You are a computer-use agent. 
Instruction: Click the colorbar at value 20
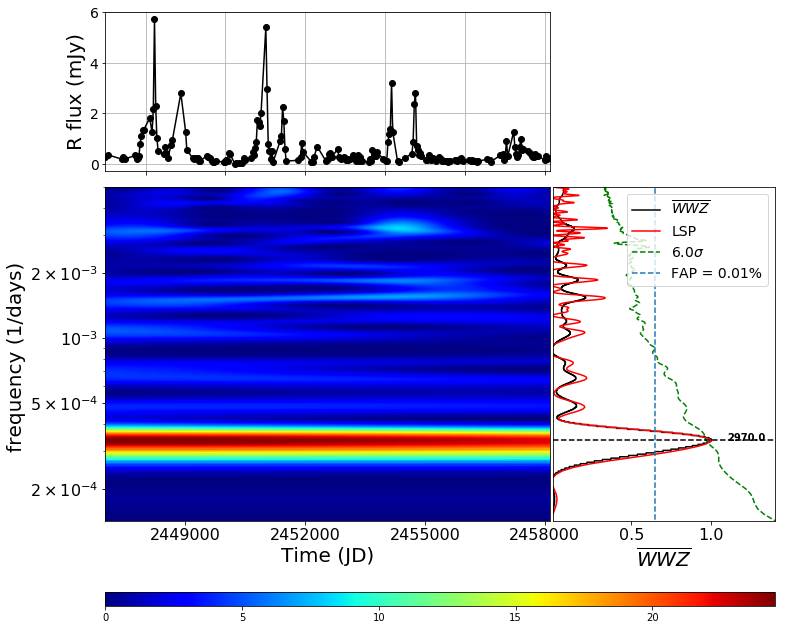click(652, 599)
